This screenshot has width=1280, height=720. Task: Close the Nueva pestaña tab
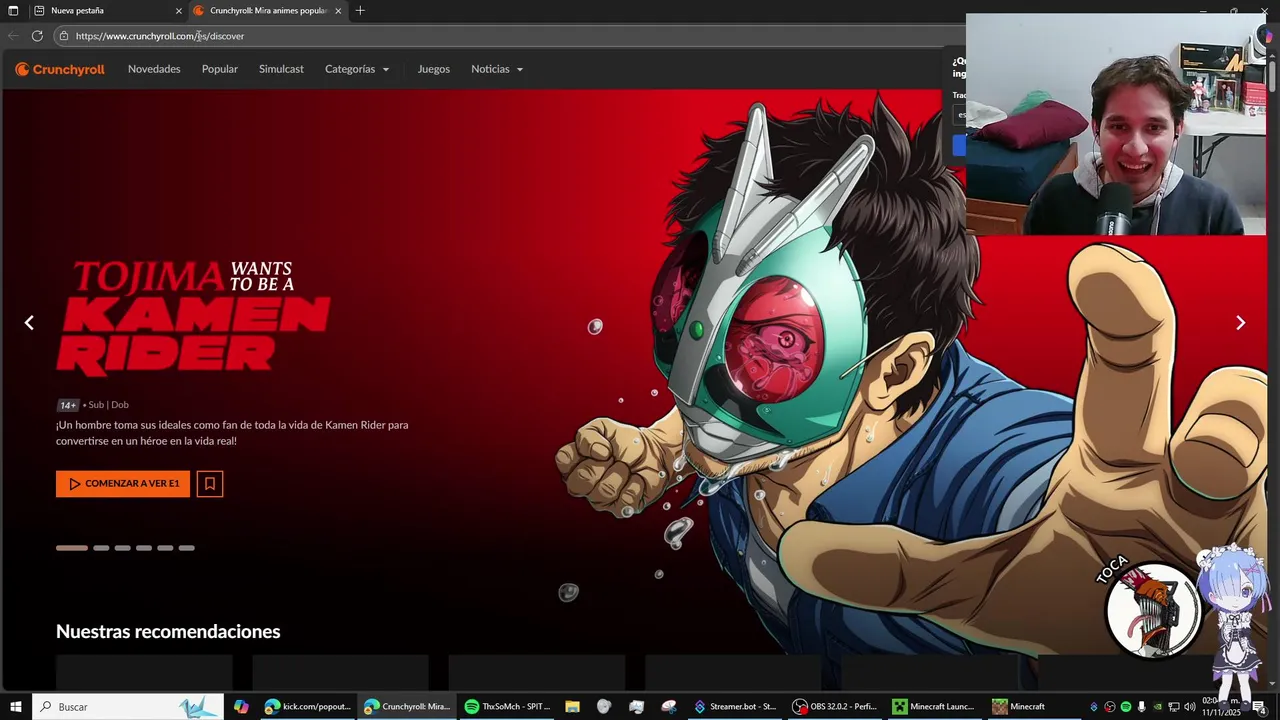(179, 11)
